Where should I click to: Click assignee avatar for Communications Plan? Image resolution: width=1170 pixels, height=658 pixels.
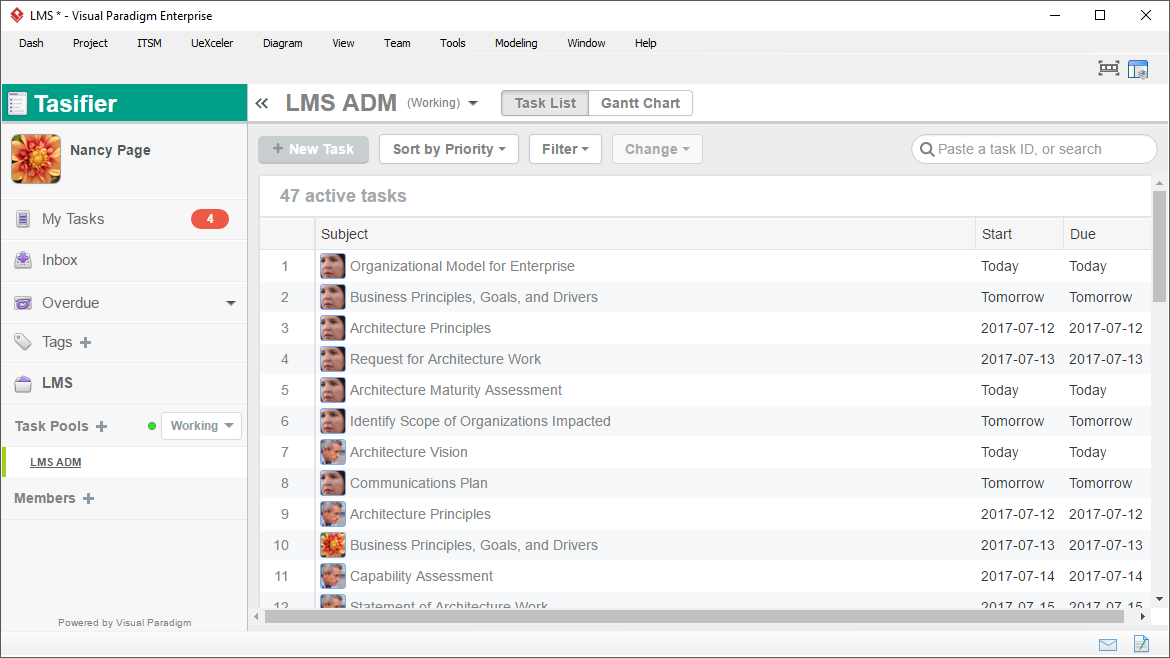[x=333, y=483]
